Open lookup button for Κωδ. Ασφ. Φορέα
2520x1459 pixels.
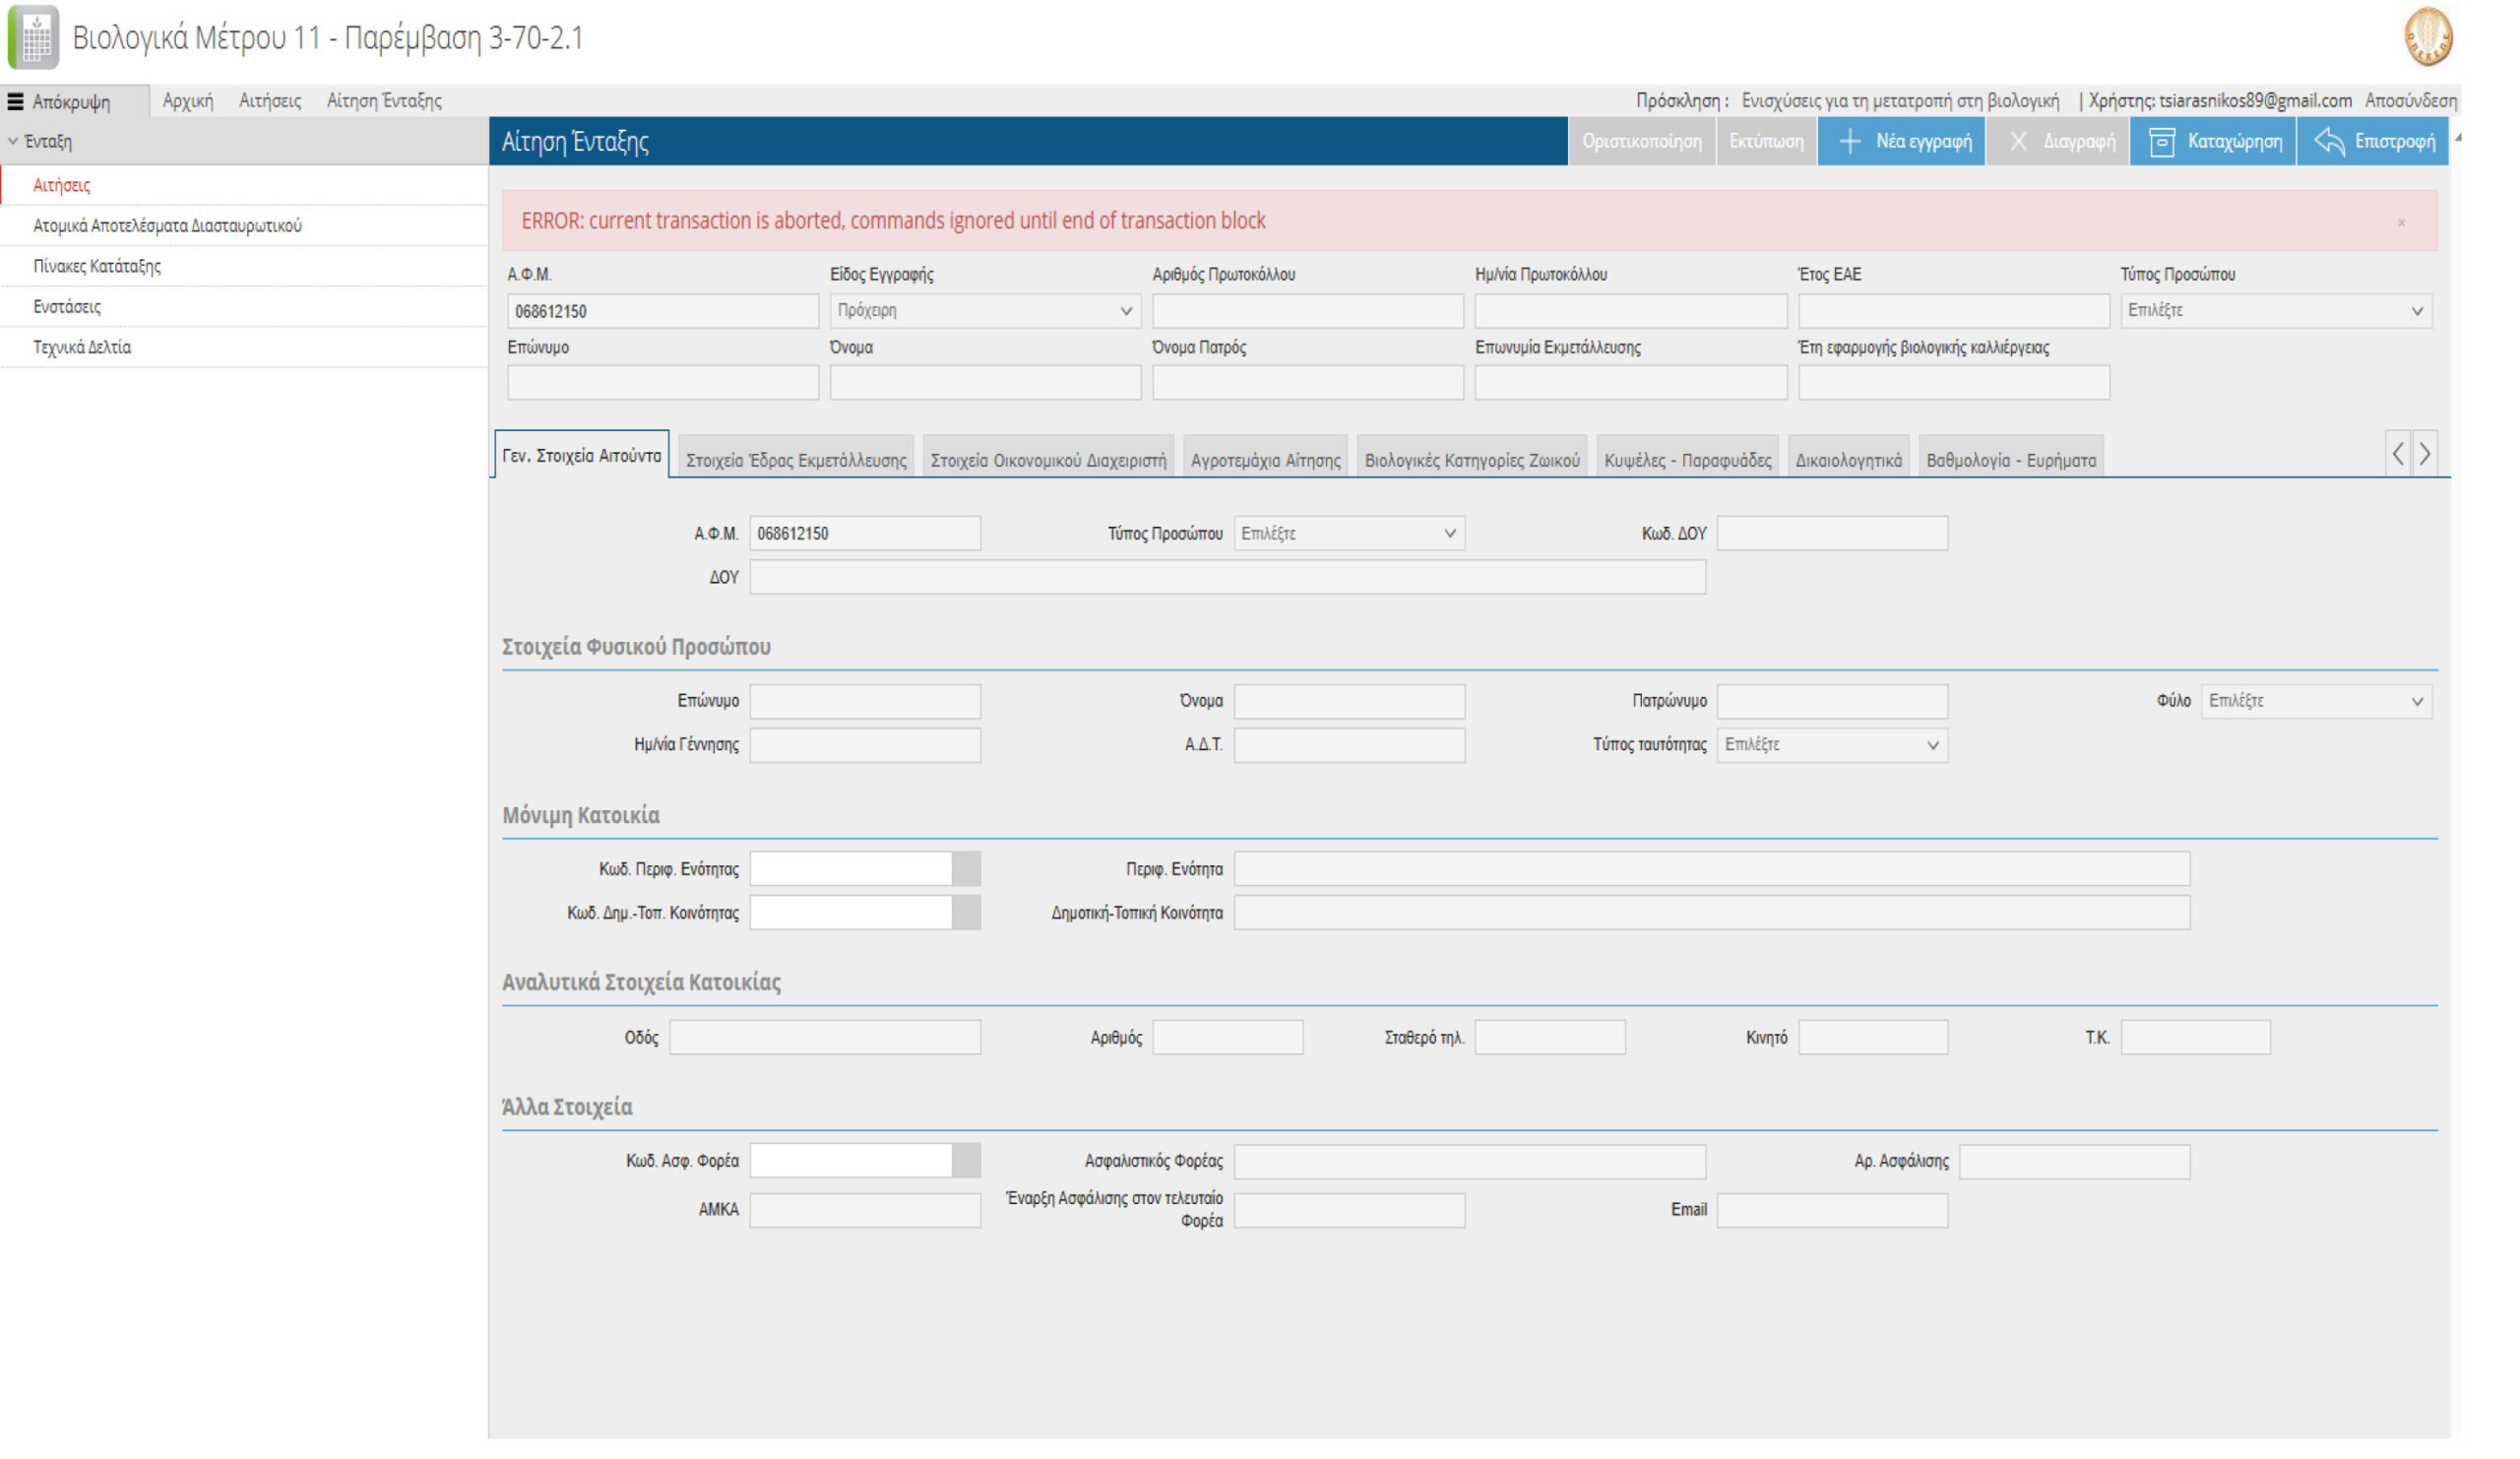[x=966, y=1160]
